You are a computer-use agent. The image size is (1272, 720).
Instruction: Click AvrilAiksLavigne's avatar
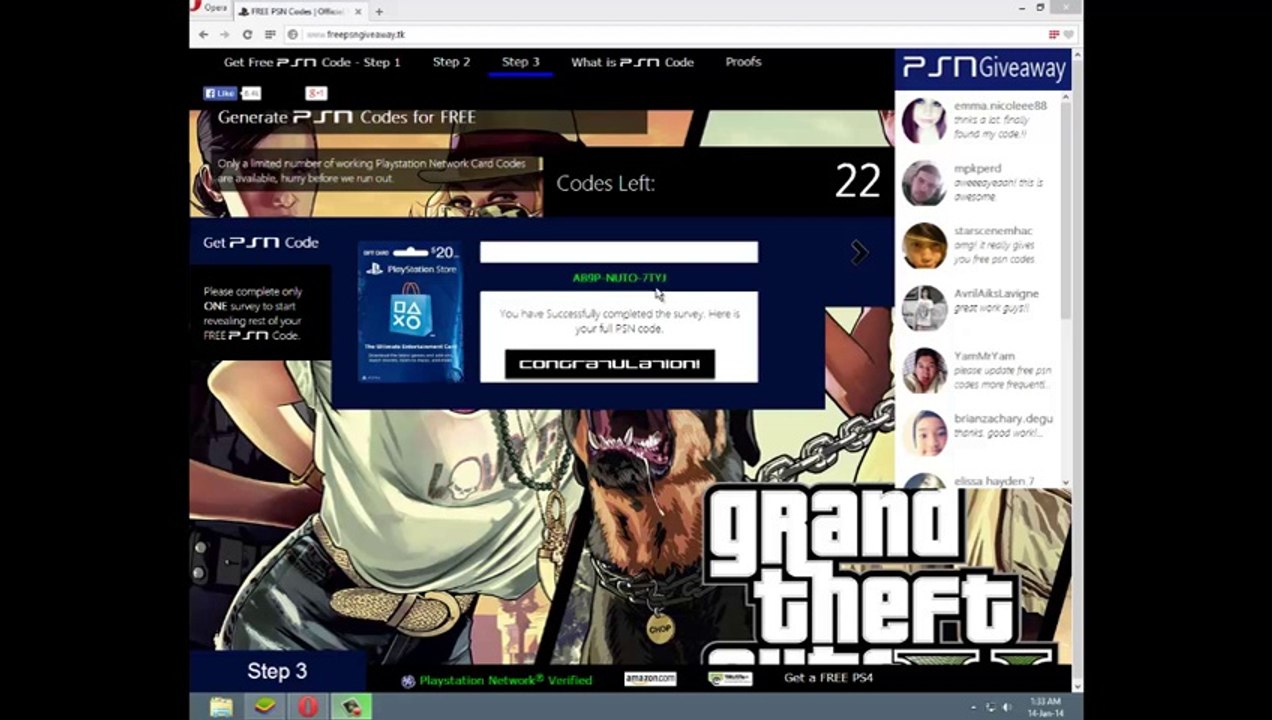924,308
